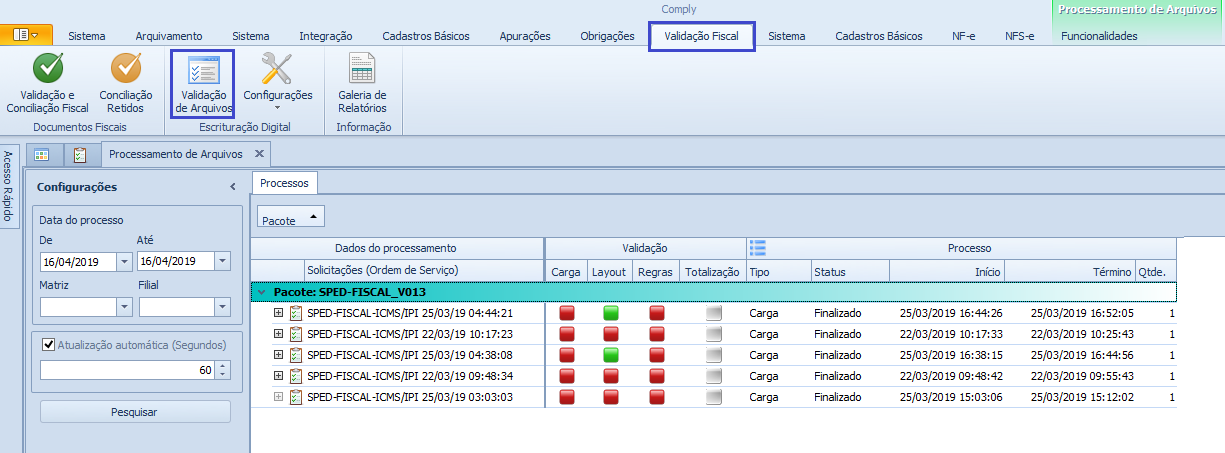The height and width of the screenshot is (453, 1225).
Task: Switch to the Apurações ribbon tab
Action: click(x=524, y=36)
